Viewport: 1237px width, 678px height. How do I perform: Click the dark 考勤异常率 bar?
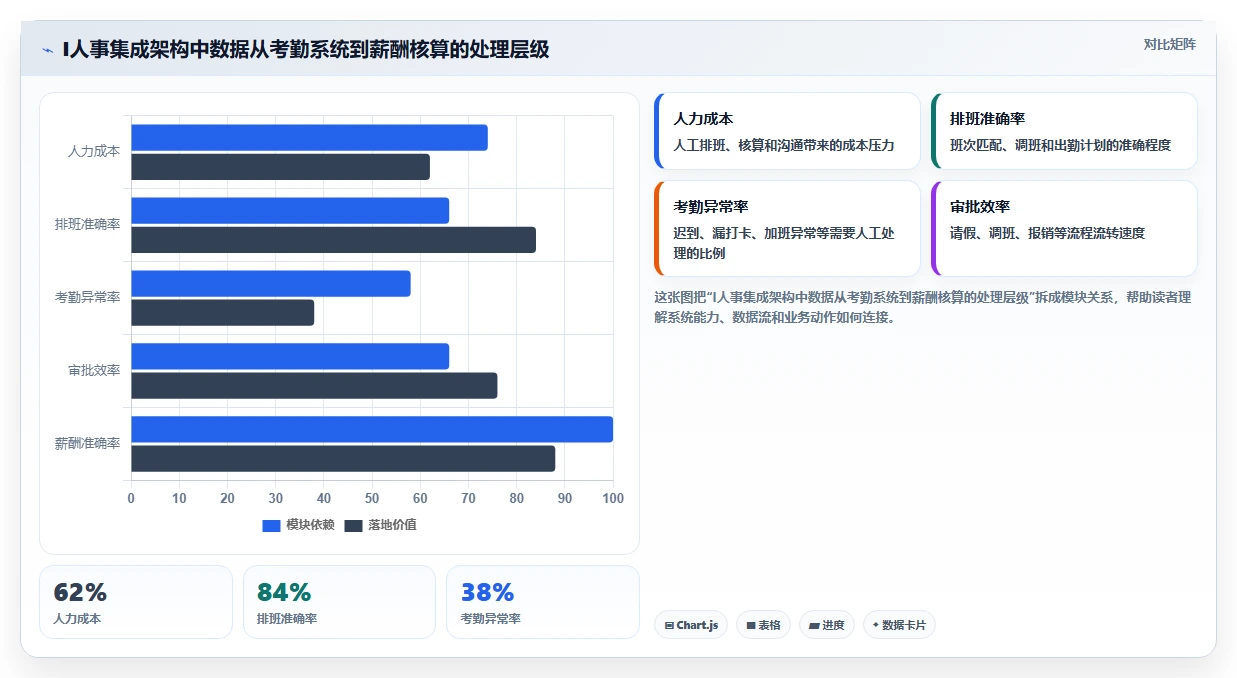click(222, 313)
